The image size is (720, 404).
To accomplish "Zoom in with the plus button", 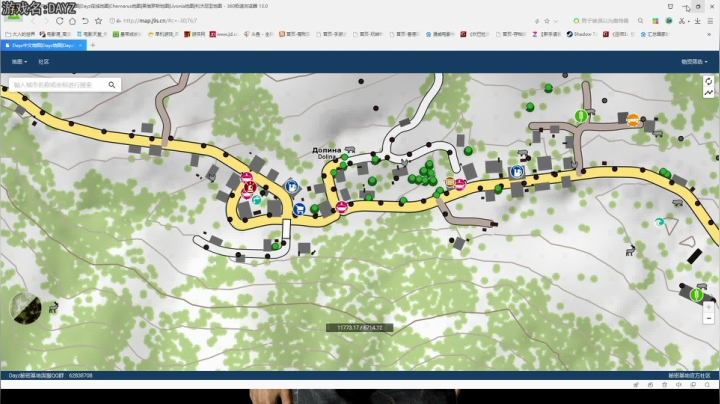I will point(709,307).
